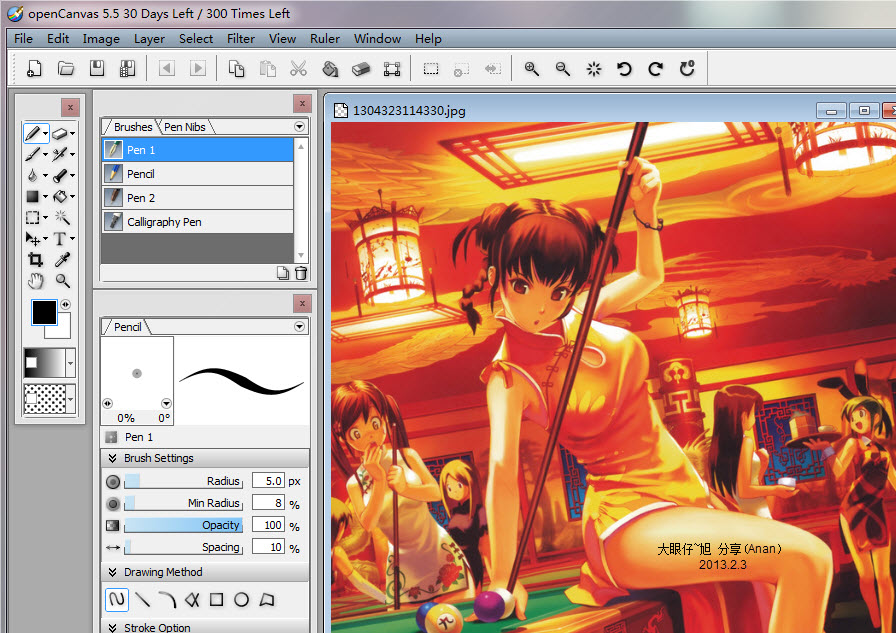
Task: Click the Zoom In toolbar icon
Action: click(x=532, y=69)
